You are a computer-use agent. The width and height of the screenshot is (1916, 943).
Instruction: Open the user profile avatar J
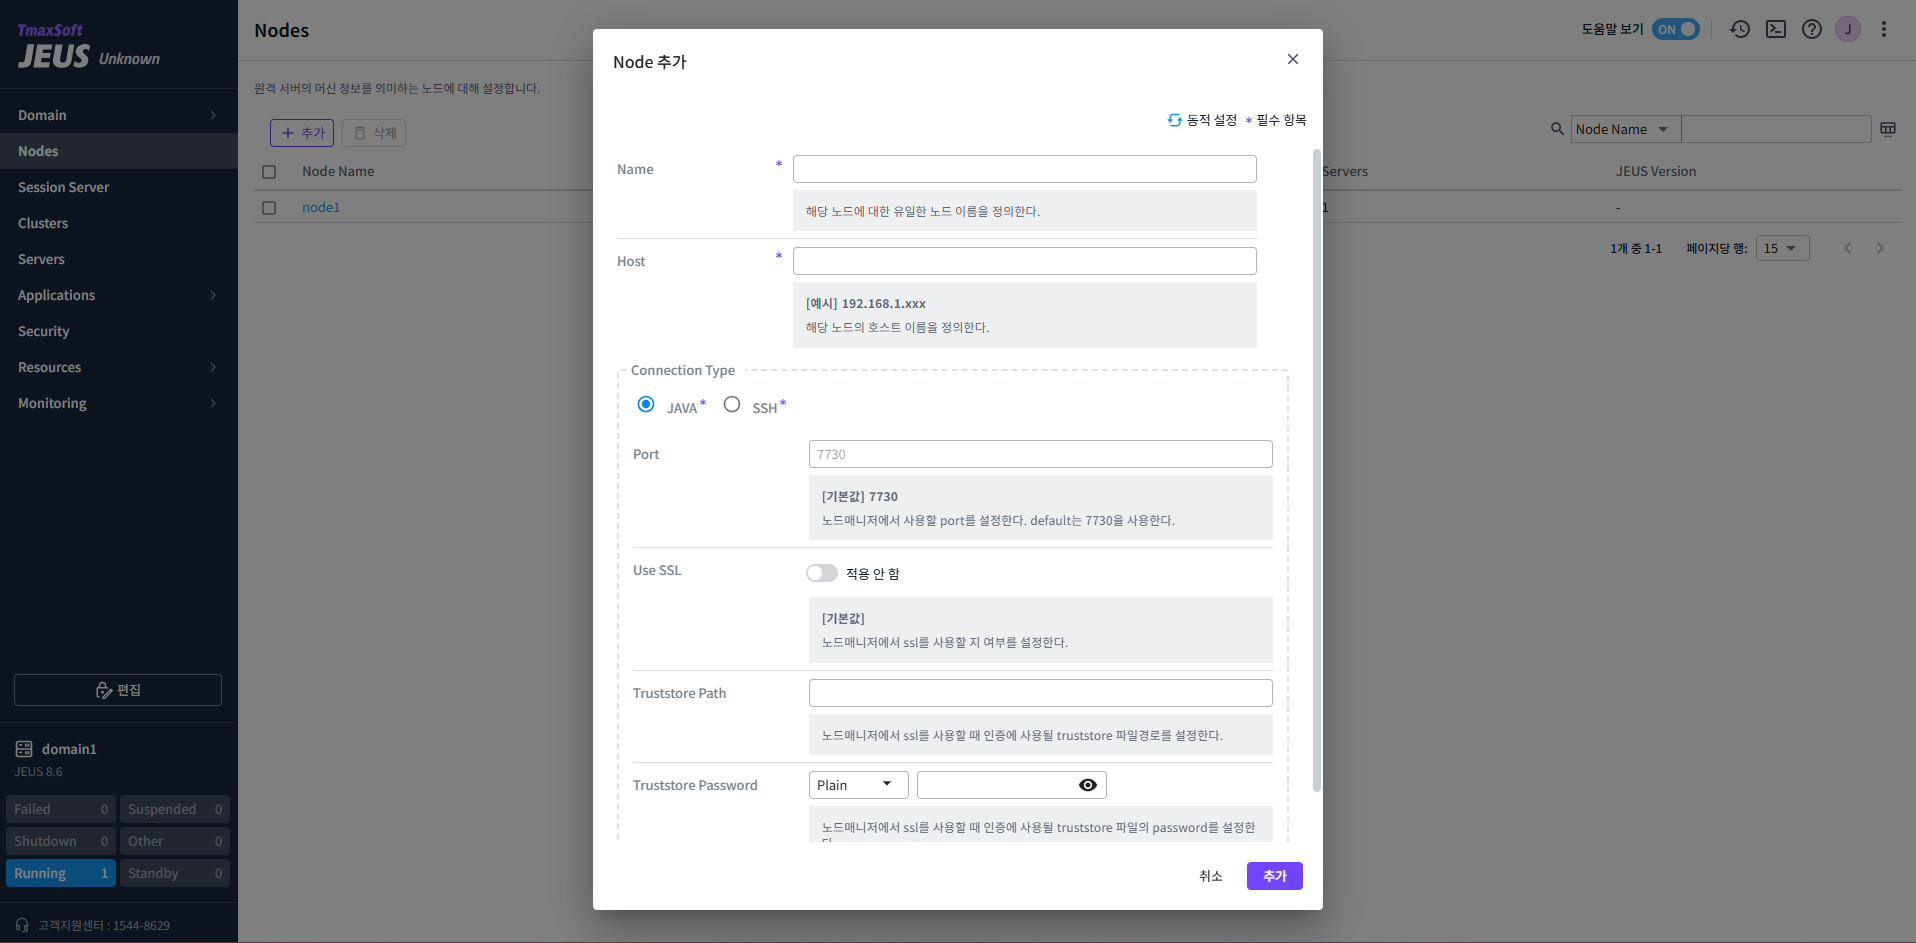(1848, 29)
